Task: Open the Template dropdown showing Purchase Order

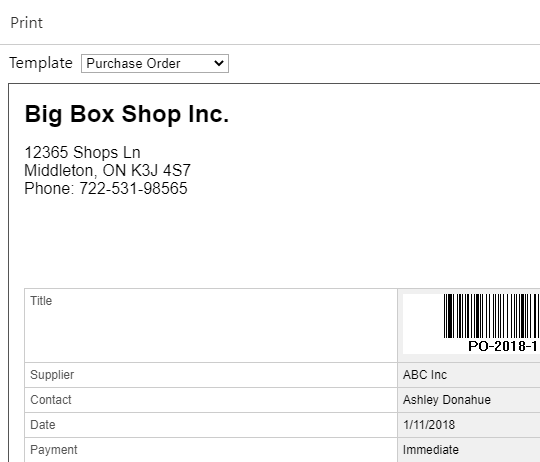Action: tap(155, 63)
